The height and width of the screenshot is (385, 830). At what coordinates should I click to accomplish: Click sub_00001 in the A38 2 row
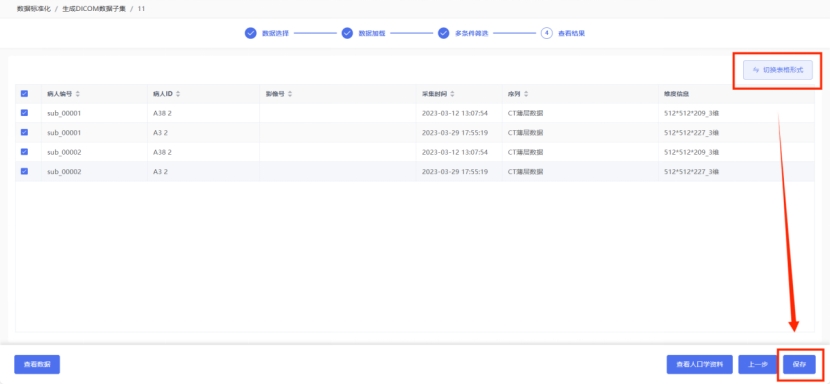(x=64, y=113)
